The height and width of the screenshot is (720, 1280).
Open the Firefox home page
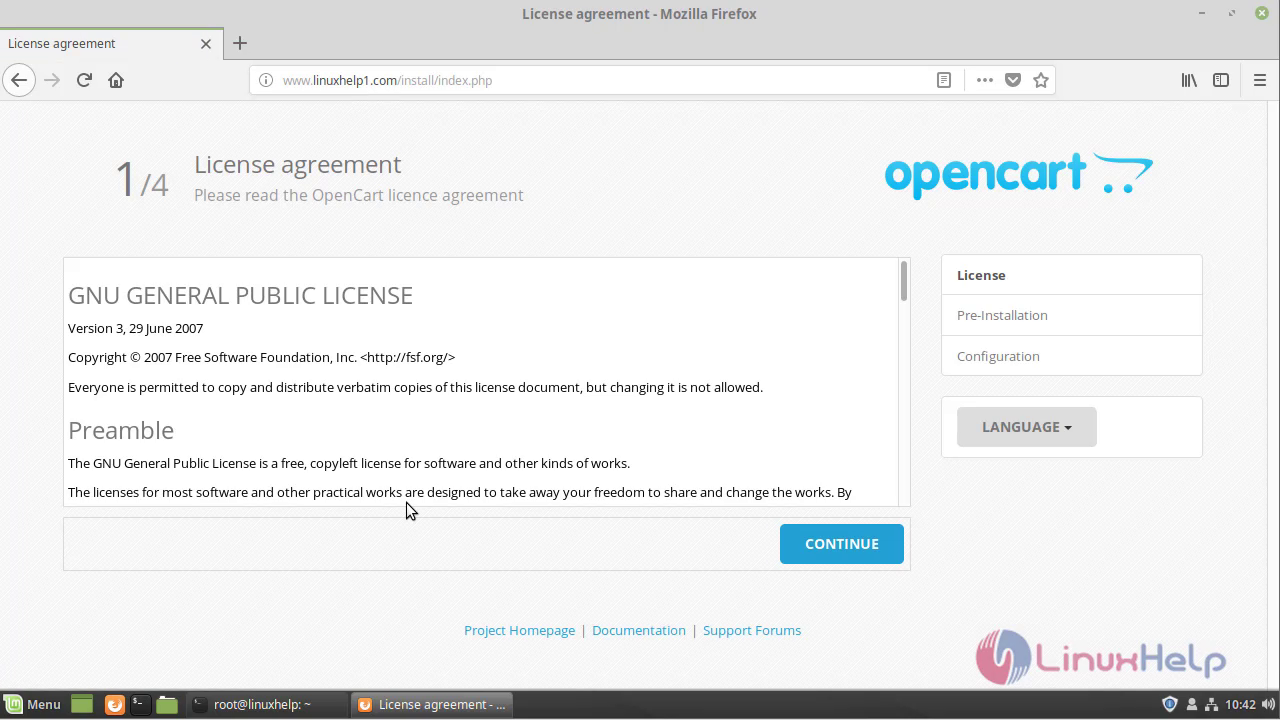116,80
